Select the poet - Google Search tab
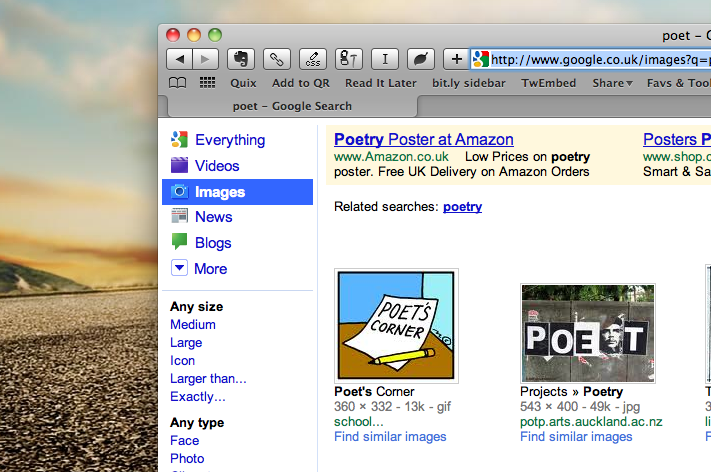This screenshot has width=711, height=472. coord(292,106)
